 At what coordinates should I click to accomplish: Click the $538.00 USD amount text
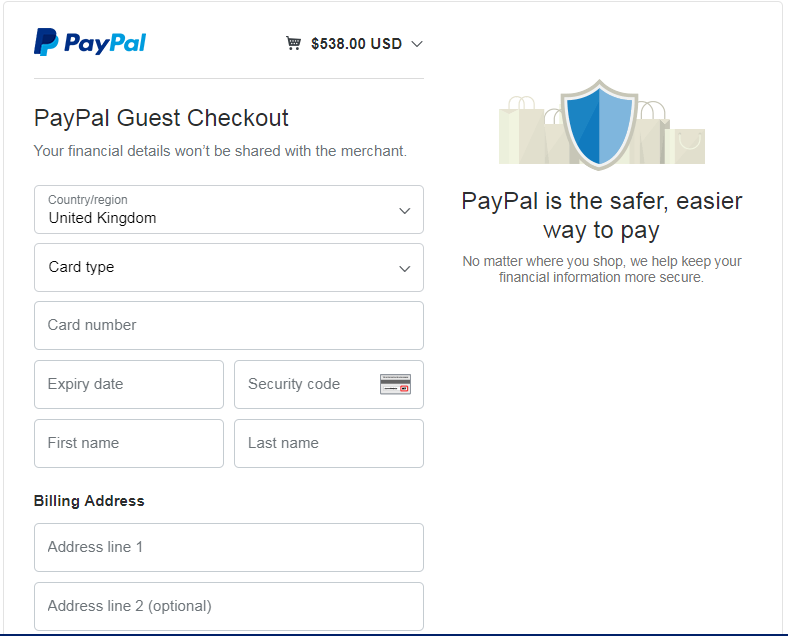(x=356, y=44)
